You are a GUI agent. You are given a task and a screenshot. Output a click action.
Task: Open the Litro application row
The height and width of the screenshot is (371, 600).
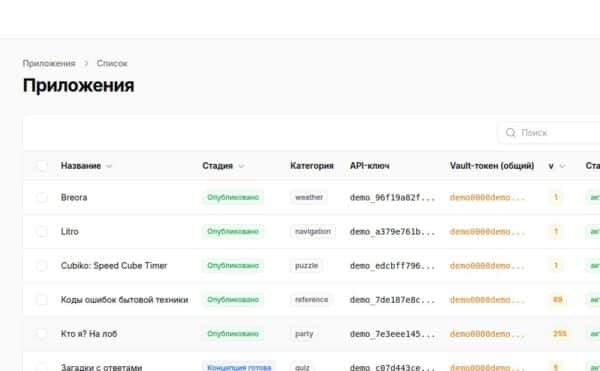point(70,231)
